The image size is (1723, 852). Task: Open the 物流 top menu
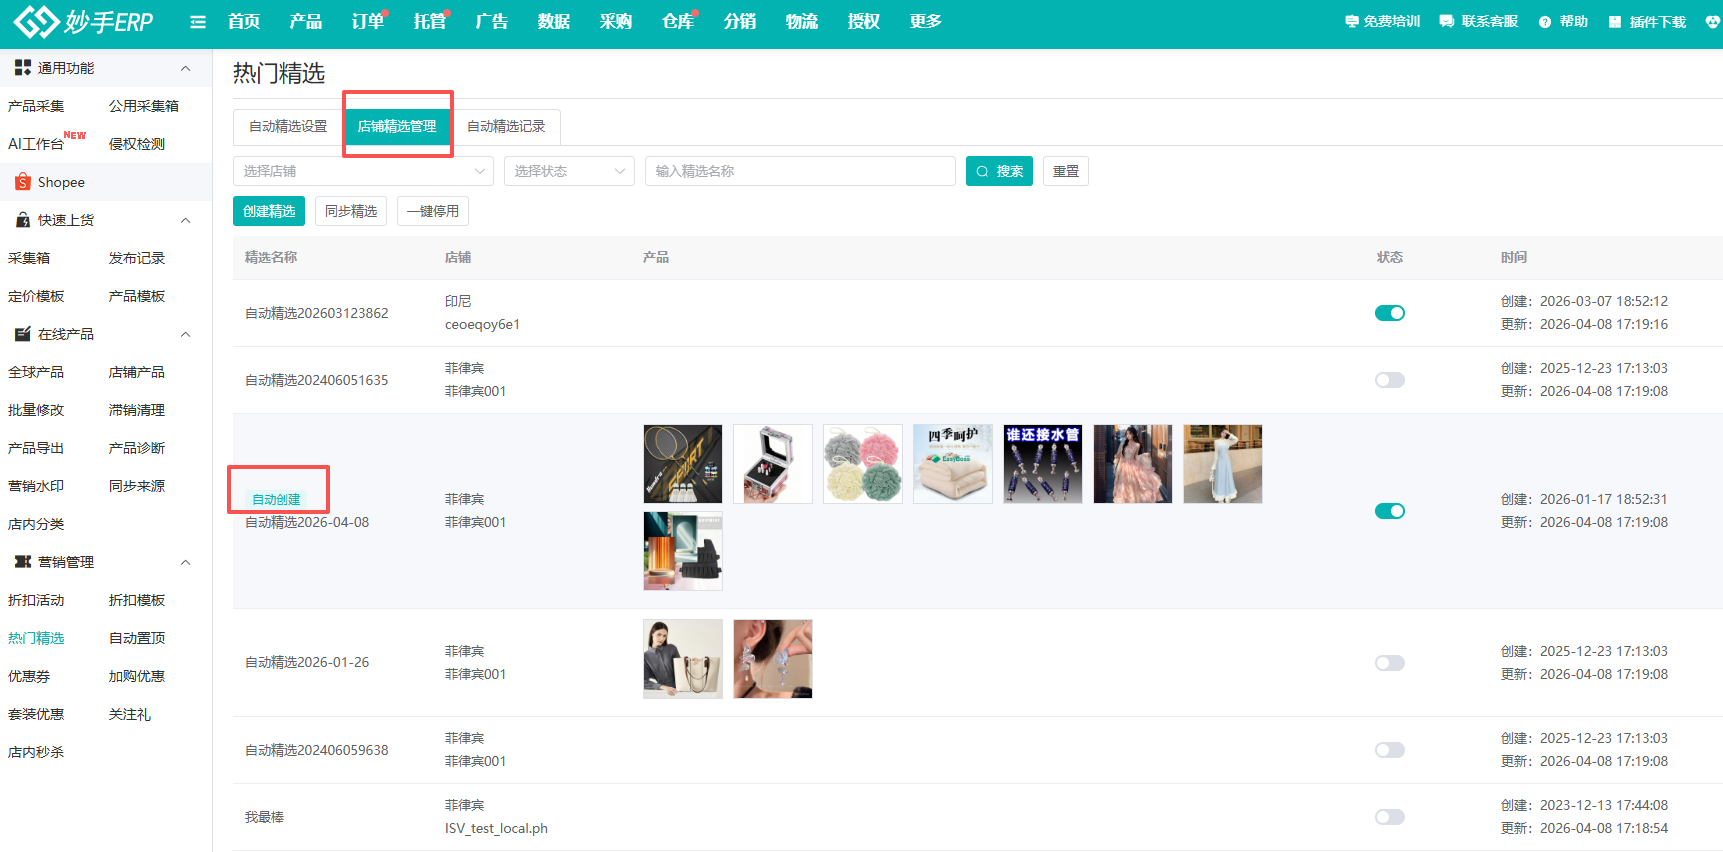[802, 21]
